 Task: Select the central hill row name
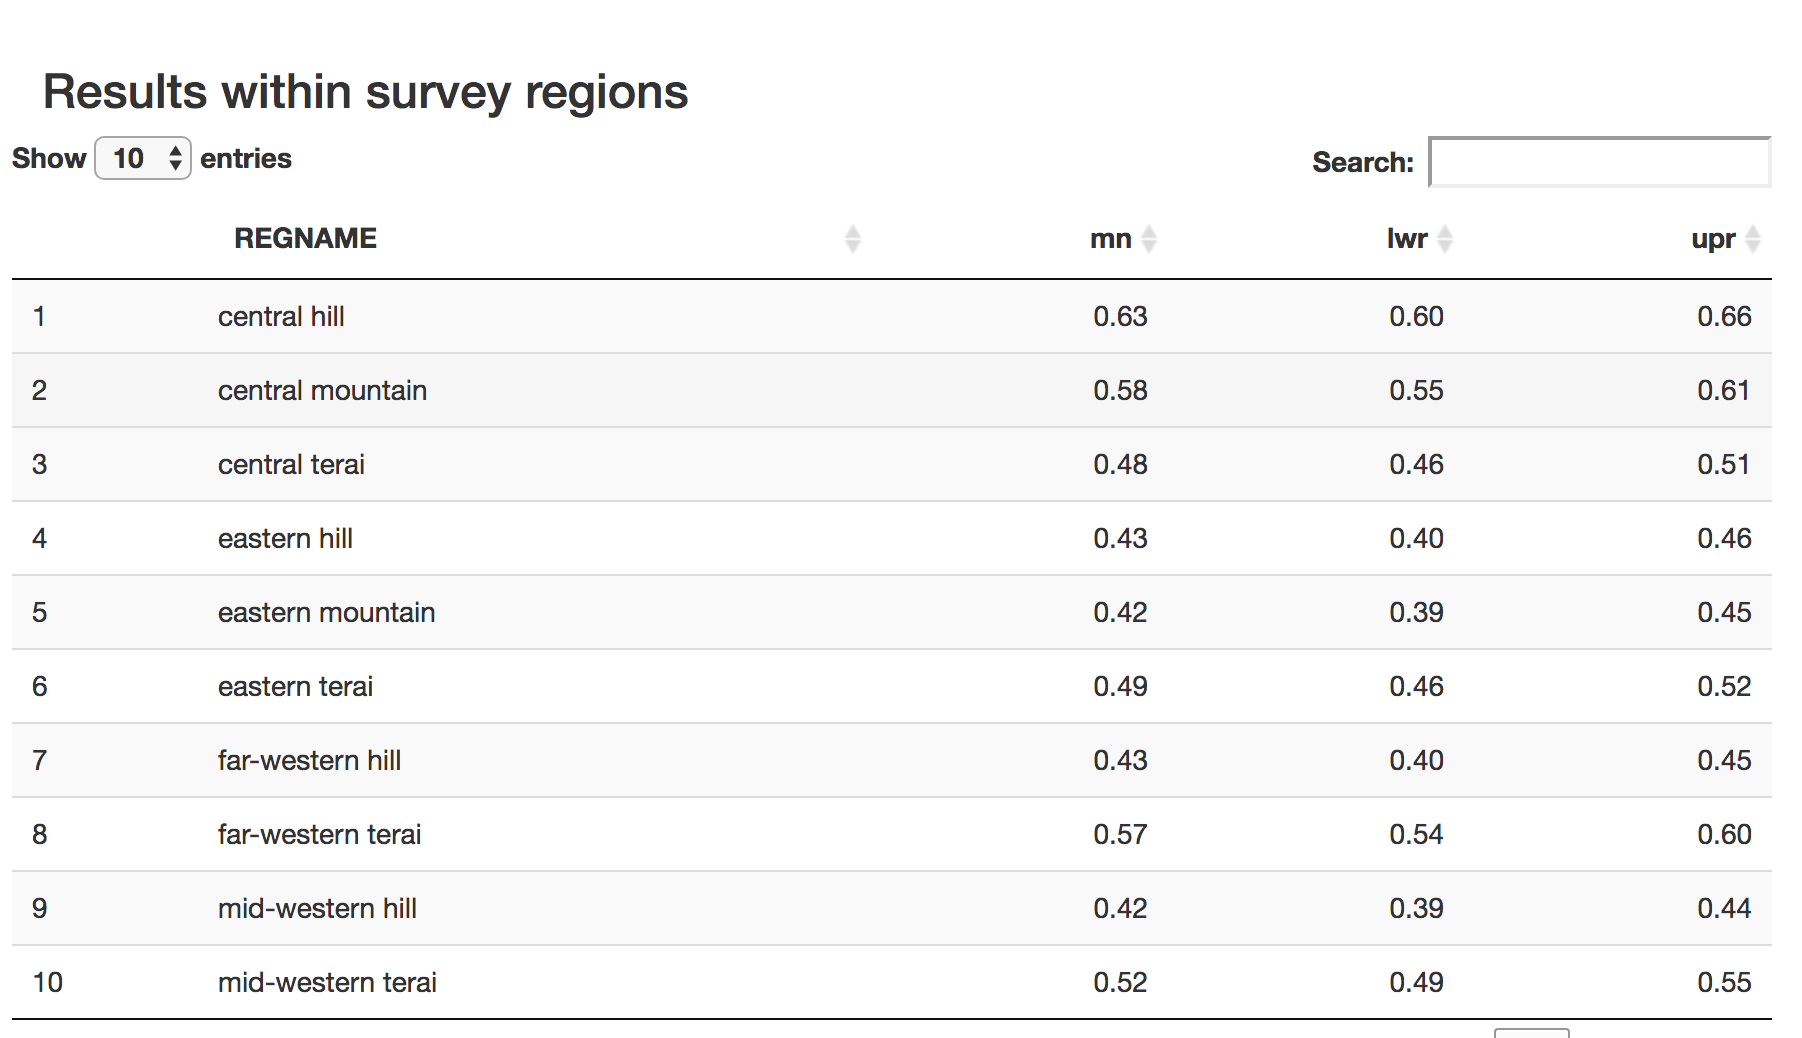pos(281,317)
